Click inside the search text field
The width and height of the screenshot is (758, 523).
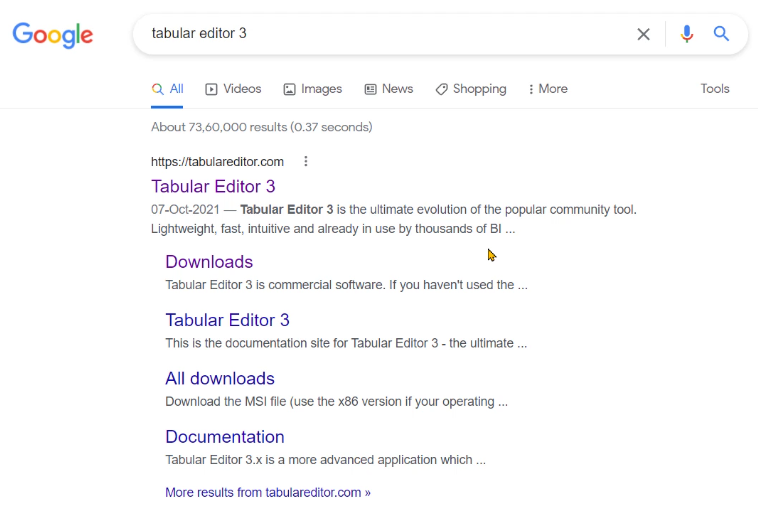click(x=387, y=33)
